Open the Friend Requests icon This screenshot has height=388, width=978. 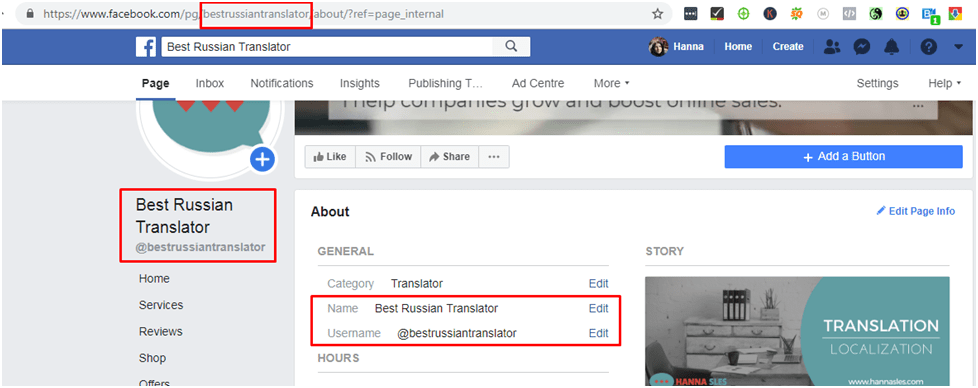832,47
